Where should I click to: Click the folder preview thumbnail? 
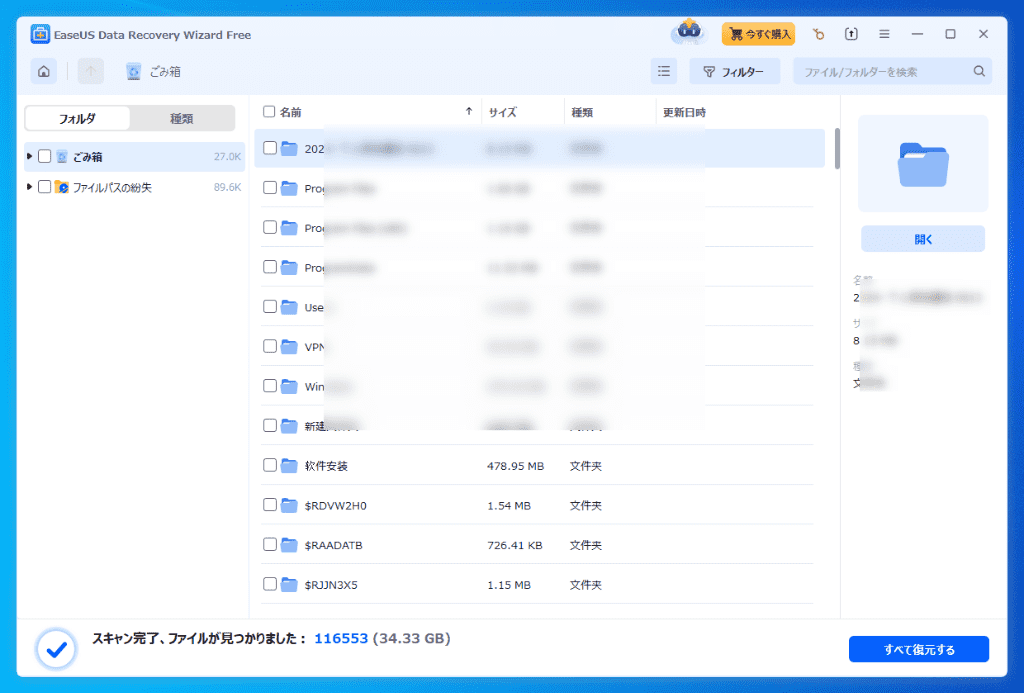coord(923,163)
